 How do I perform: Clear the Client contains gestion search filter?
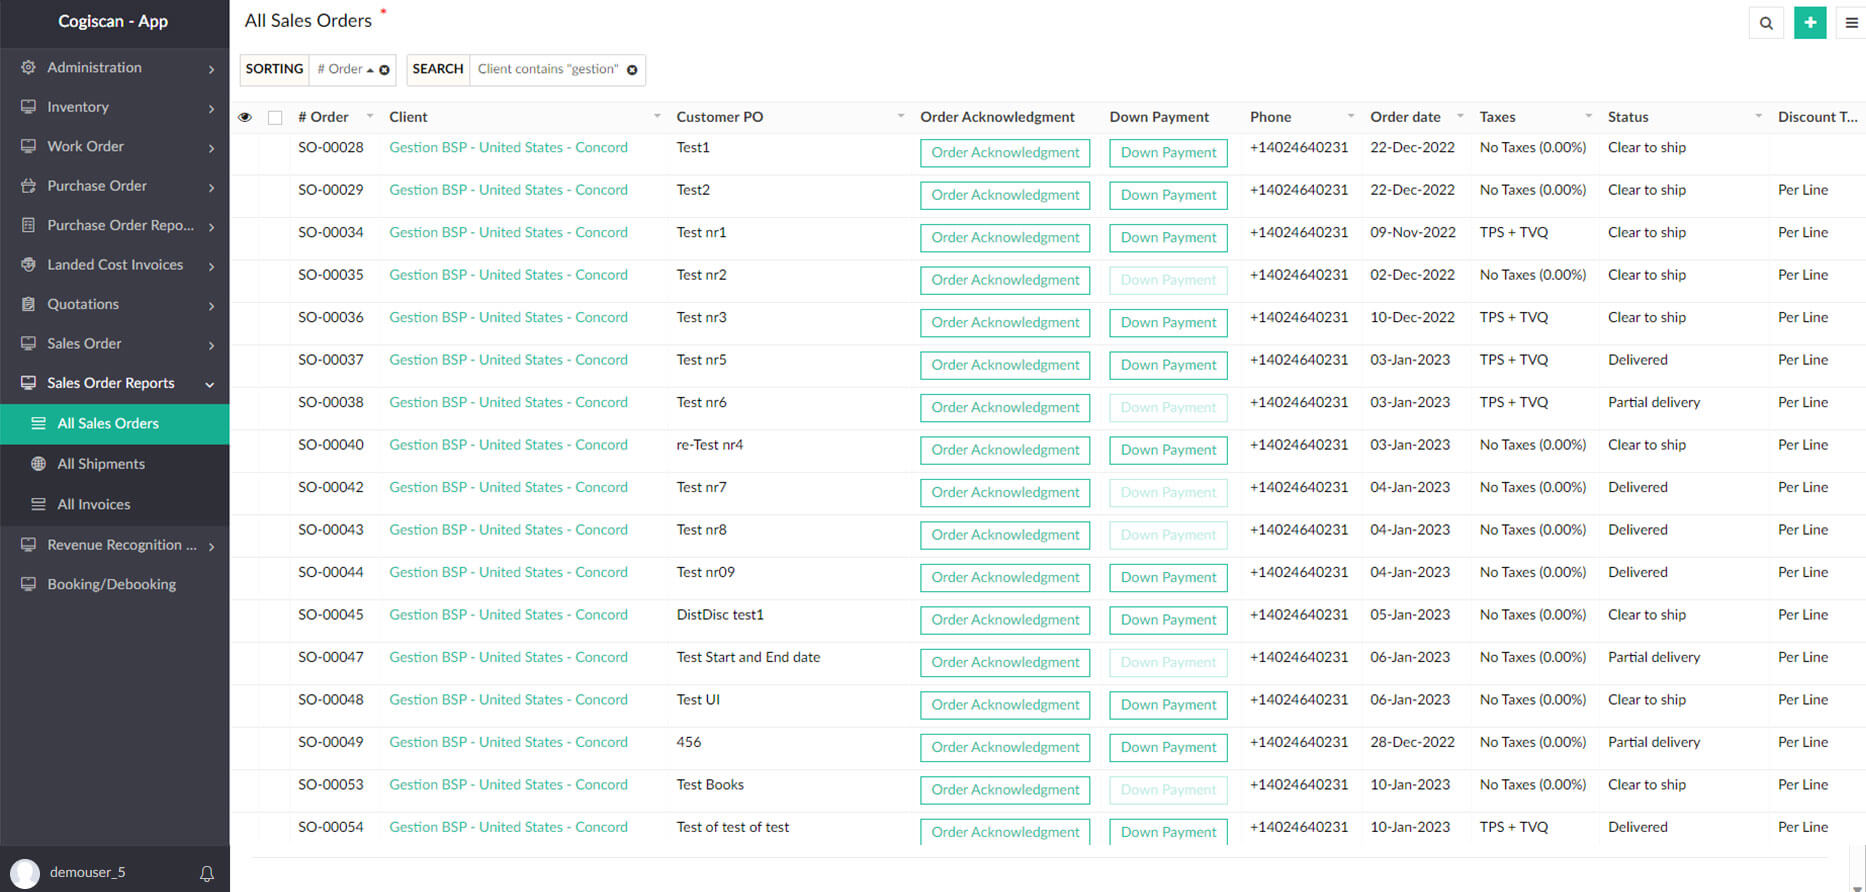pyautogui.click(x=632, y=70)
